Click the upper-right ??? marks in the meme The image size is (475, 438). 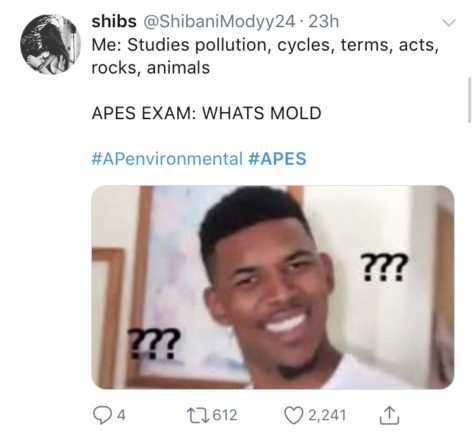(x=384, y=268)
